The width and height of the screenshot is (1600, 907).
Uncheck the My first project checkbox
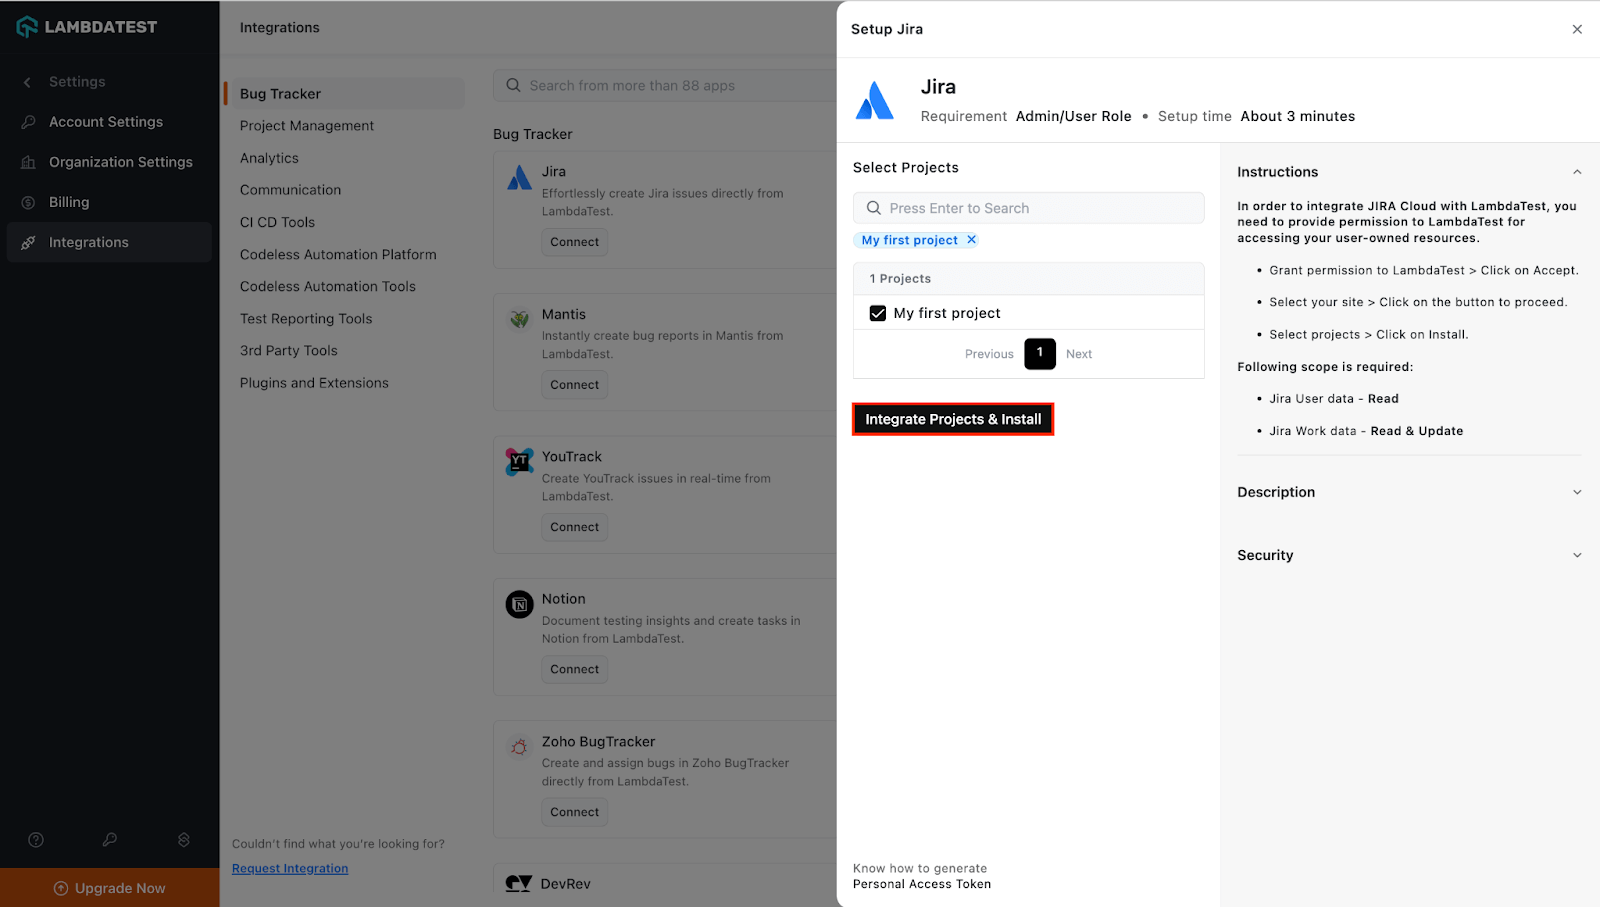tap(877, 312)
